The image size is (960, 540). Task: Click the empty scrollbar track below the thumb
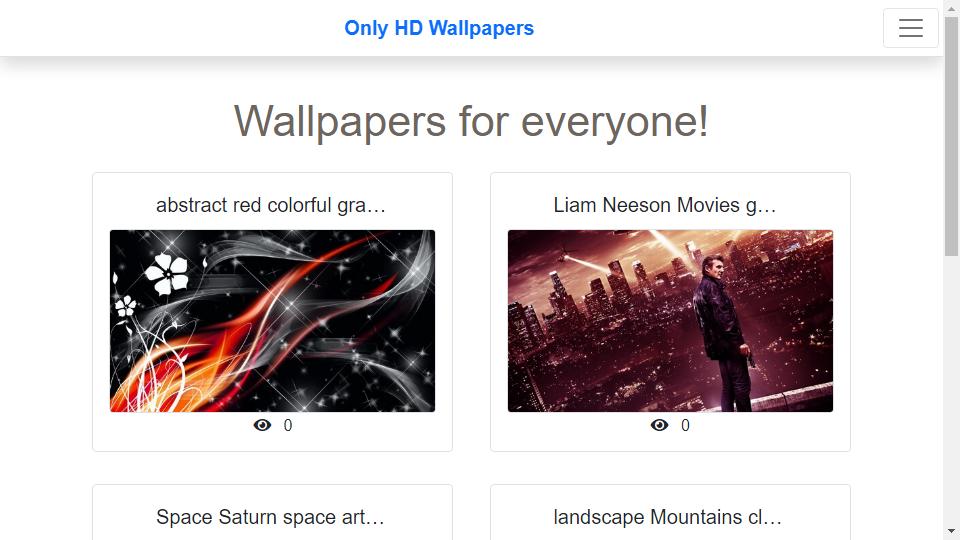tap(951, 389)
